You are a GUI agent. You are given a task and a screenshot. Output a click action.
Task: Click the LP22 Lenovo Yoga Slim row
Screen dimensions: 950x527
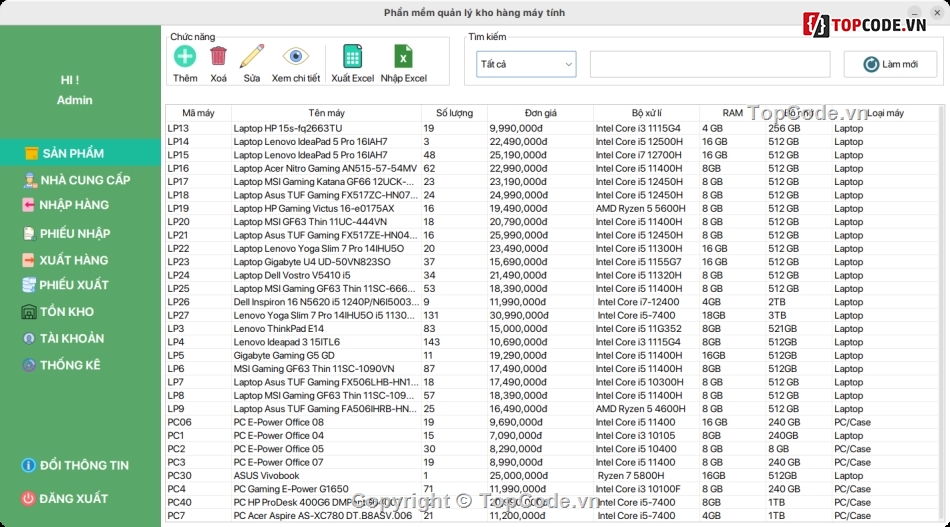click(552, 248)
